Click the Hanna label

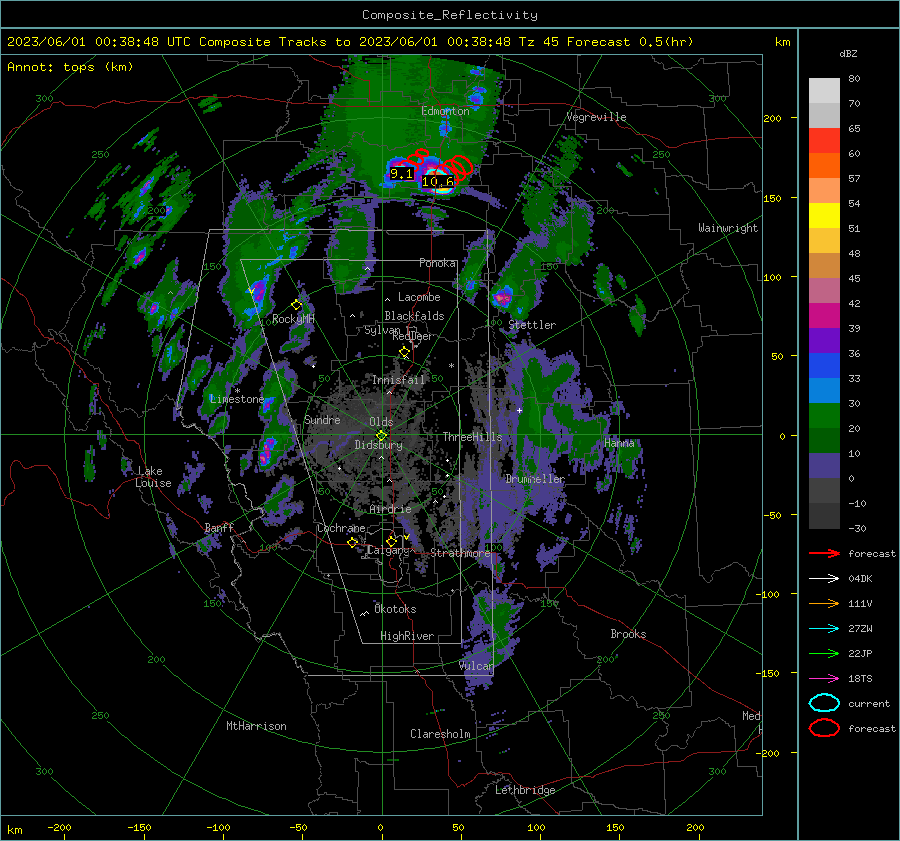[x=619, y=443]
